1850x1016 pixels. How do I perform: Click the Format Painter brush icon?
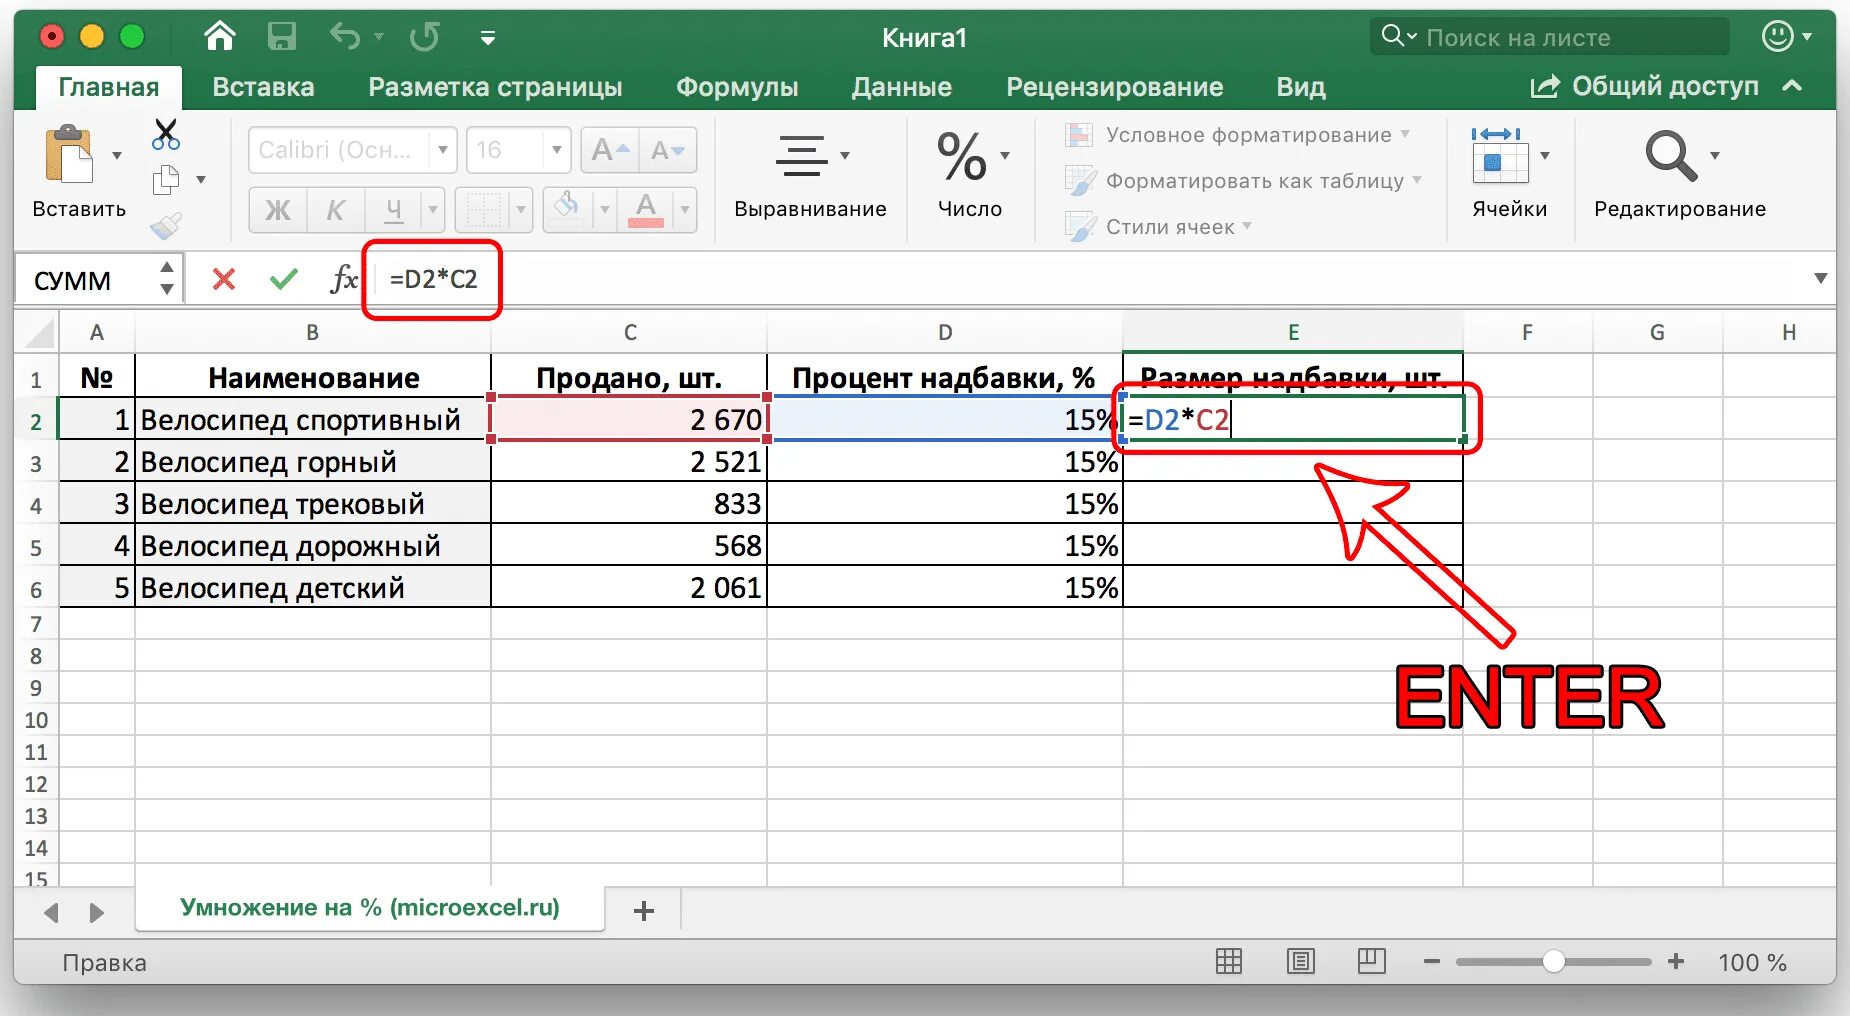(166, 226)
